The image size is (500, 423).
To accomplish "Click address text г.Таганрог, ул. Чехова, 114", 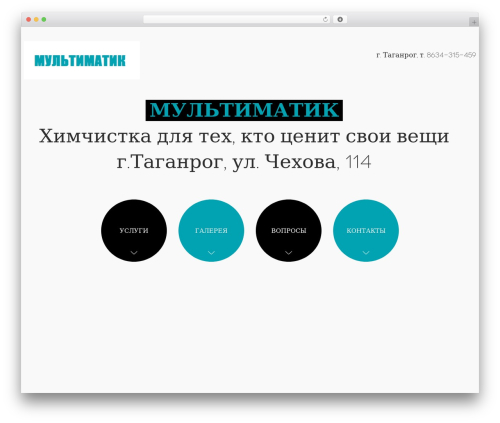I will click(x=244, y=162).
